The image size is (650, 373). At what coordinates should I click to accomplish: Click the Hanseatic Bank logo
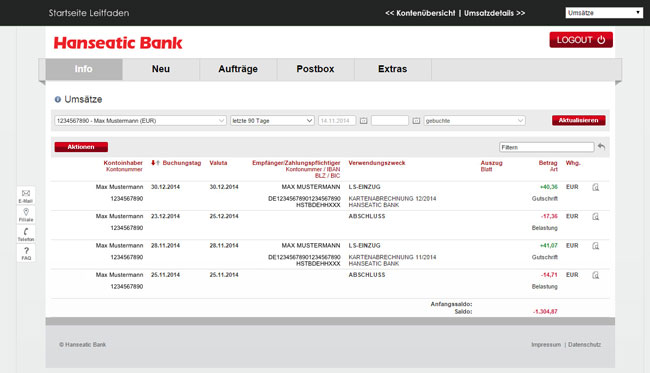click(118, 43)
